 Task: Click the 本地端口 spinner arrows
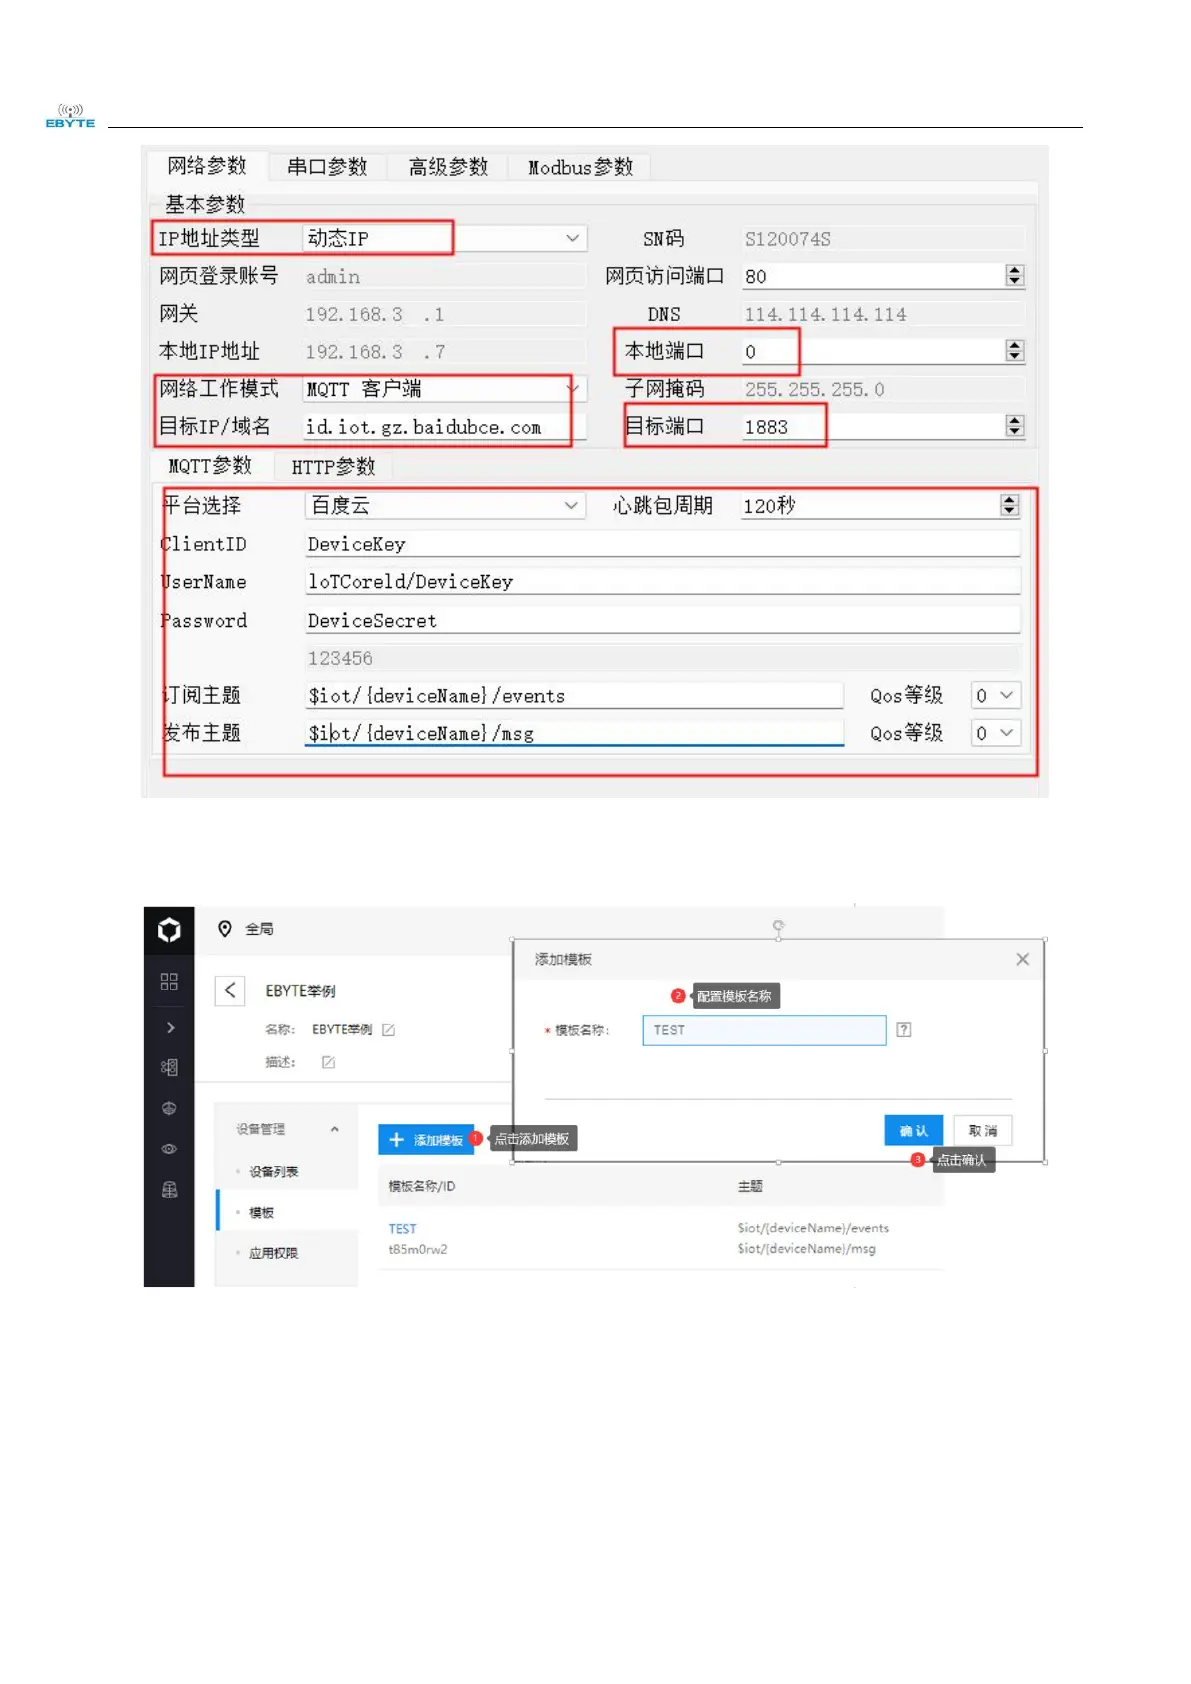coord(1014,351)
